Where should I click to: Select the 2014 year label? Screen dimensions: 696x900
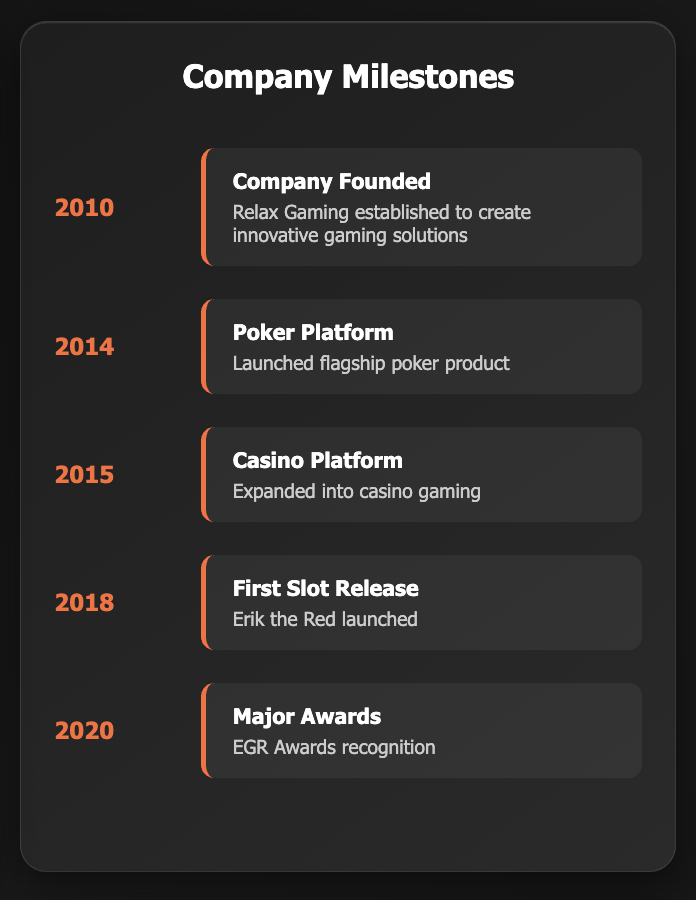(x=84, y=347)
